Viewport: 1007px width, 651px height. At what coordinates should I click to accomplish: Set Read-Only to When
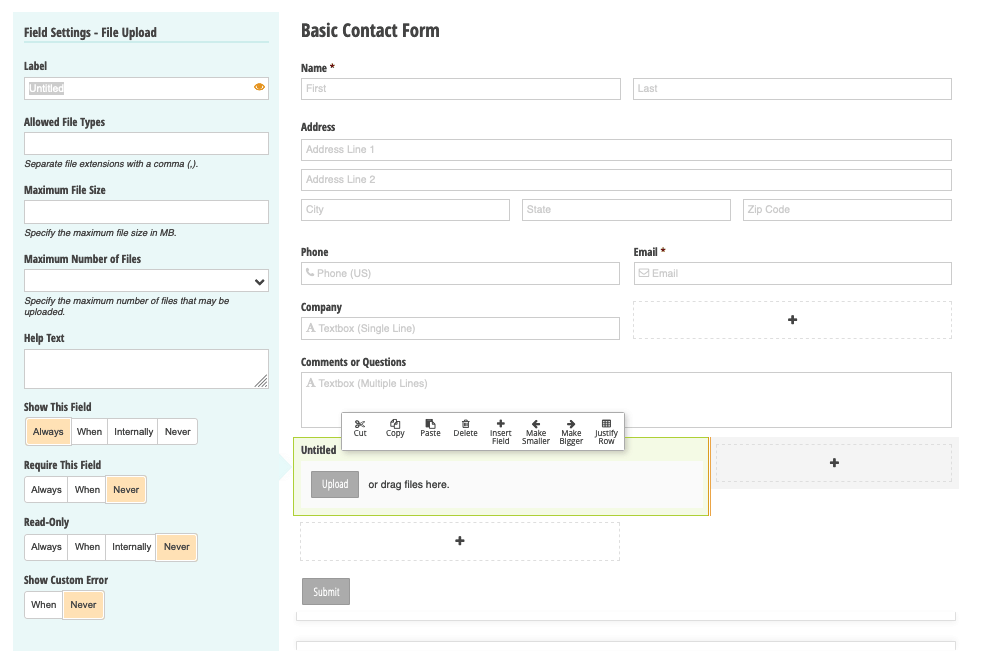point(88,547)
